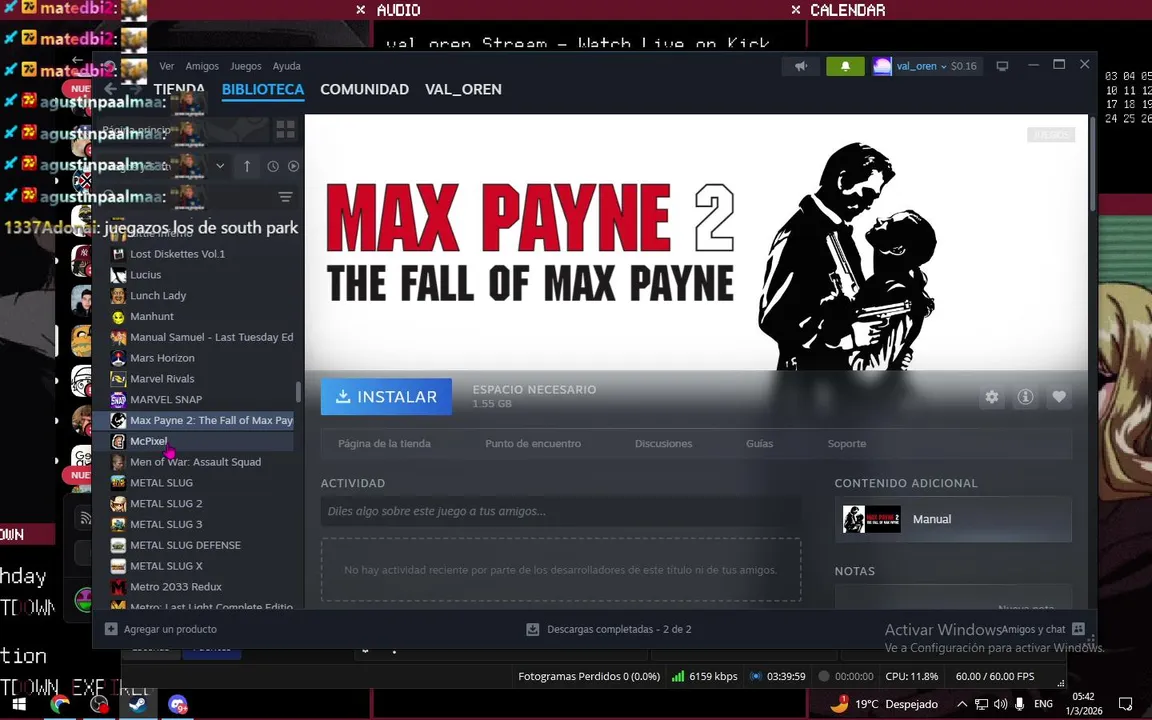The width and height of the screenshot is (1152, 720).
Task: Open Punto de encuentro link
Action: pos(533,444)
